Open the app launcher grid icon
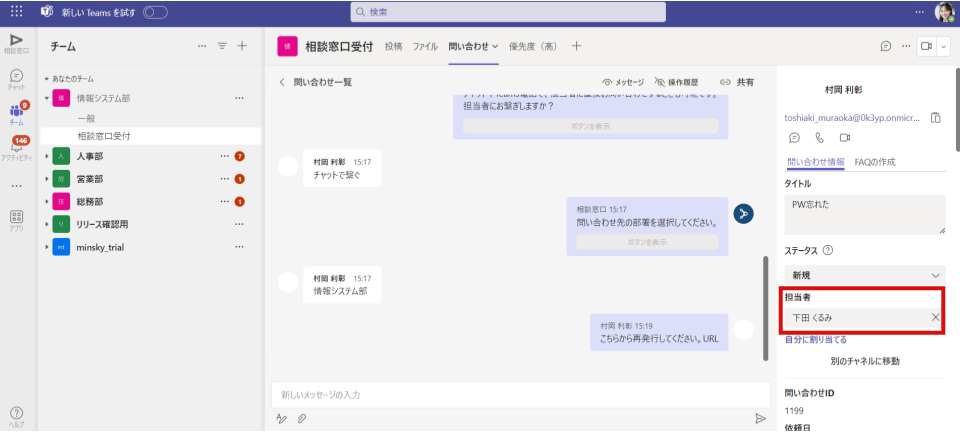The width and height of the screenshot is (960, 434). point(17,12)
